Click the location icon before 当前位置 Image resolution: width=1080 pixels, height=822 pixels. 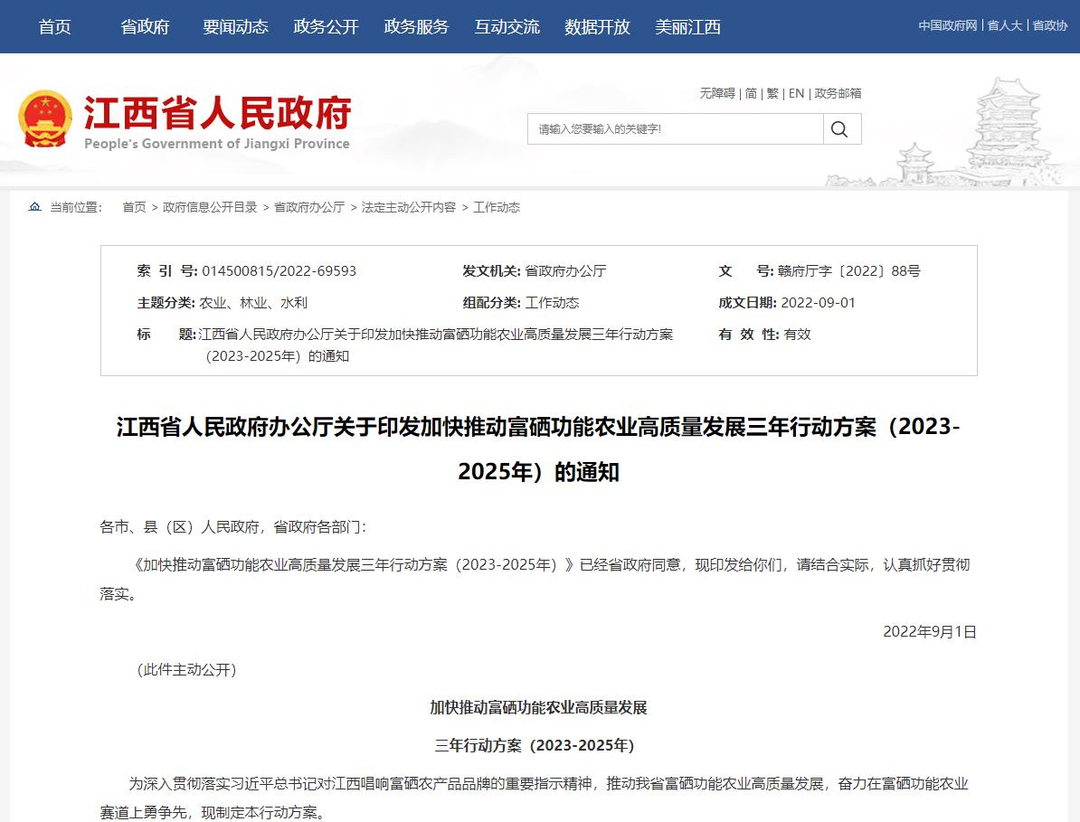point(33,207)
